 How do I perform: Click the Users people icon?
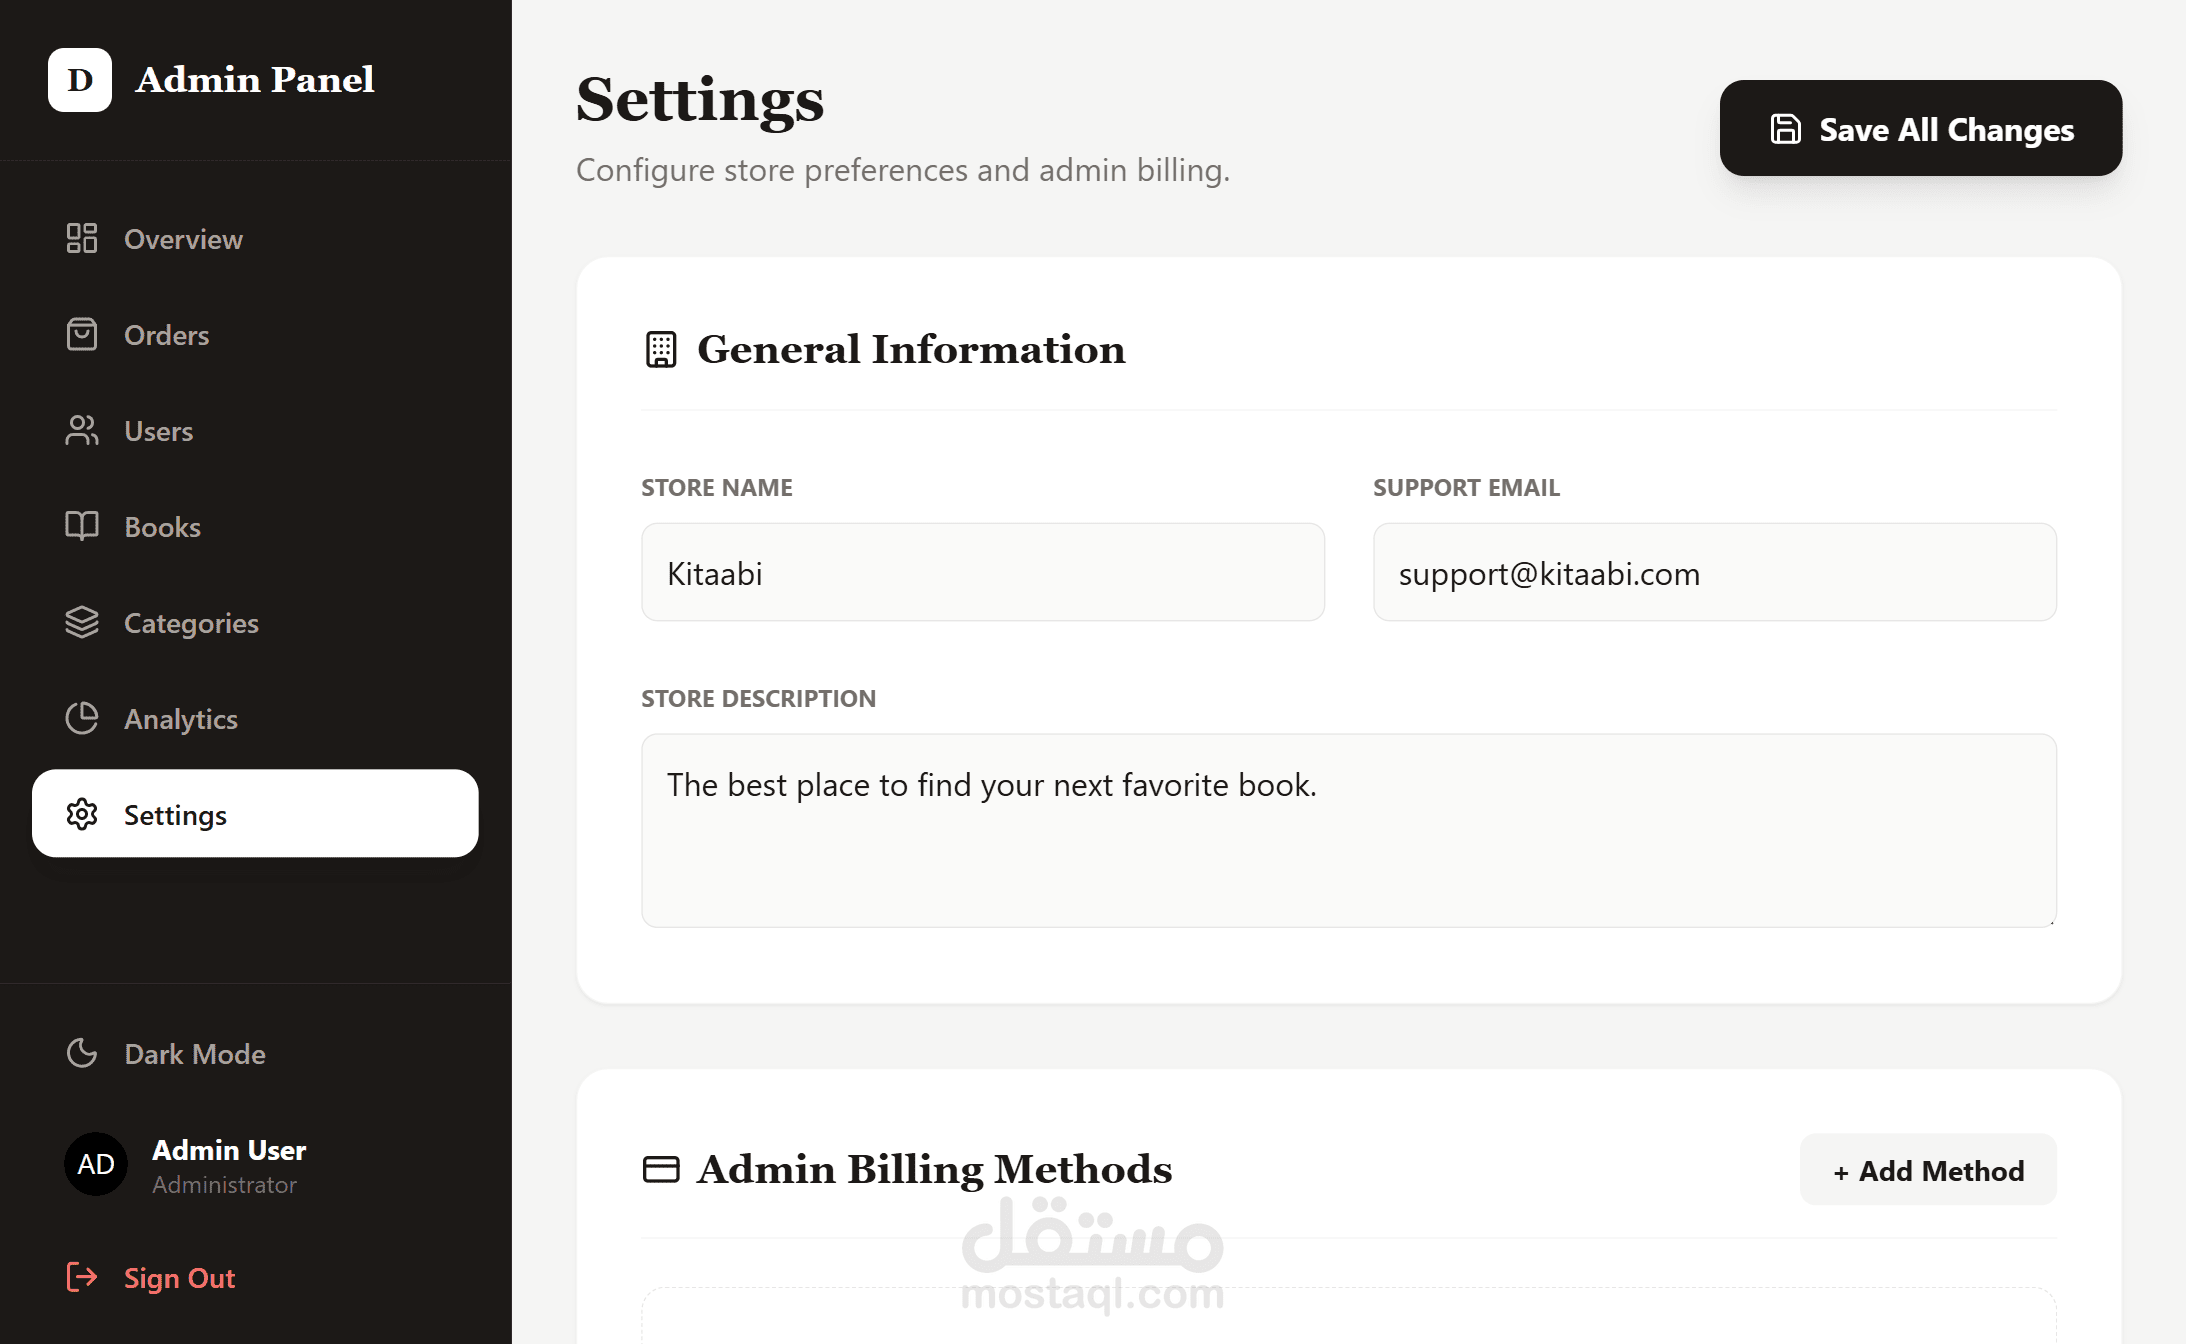click(x=82, y=430)
